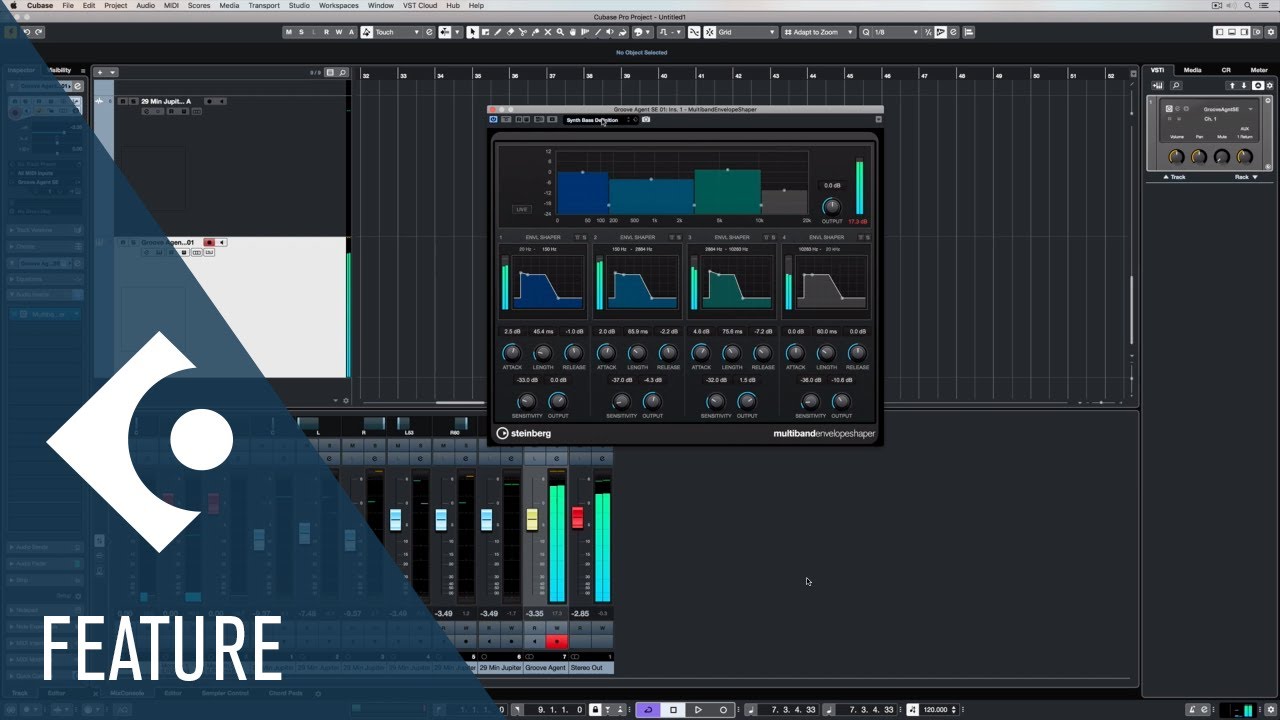Click the Steinberg logo in plugin
Image resolution: width=1280 pixels, height=720 pixels.
523,434
